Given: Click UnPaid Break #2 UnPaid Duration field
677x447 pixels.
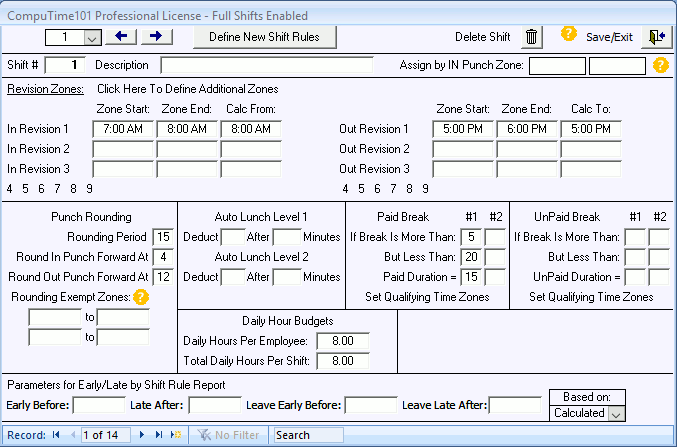Looking at the screenshot, I should pos(659,277).
